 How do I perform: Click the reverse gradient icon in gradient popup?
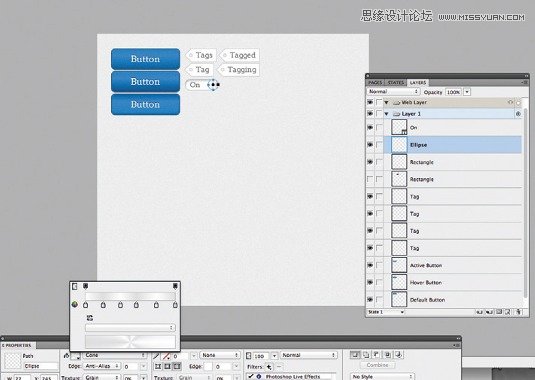point(90,318)
